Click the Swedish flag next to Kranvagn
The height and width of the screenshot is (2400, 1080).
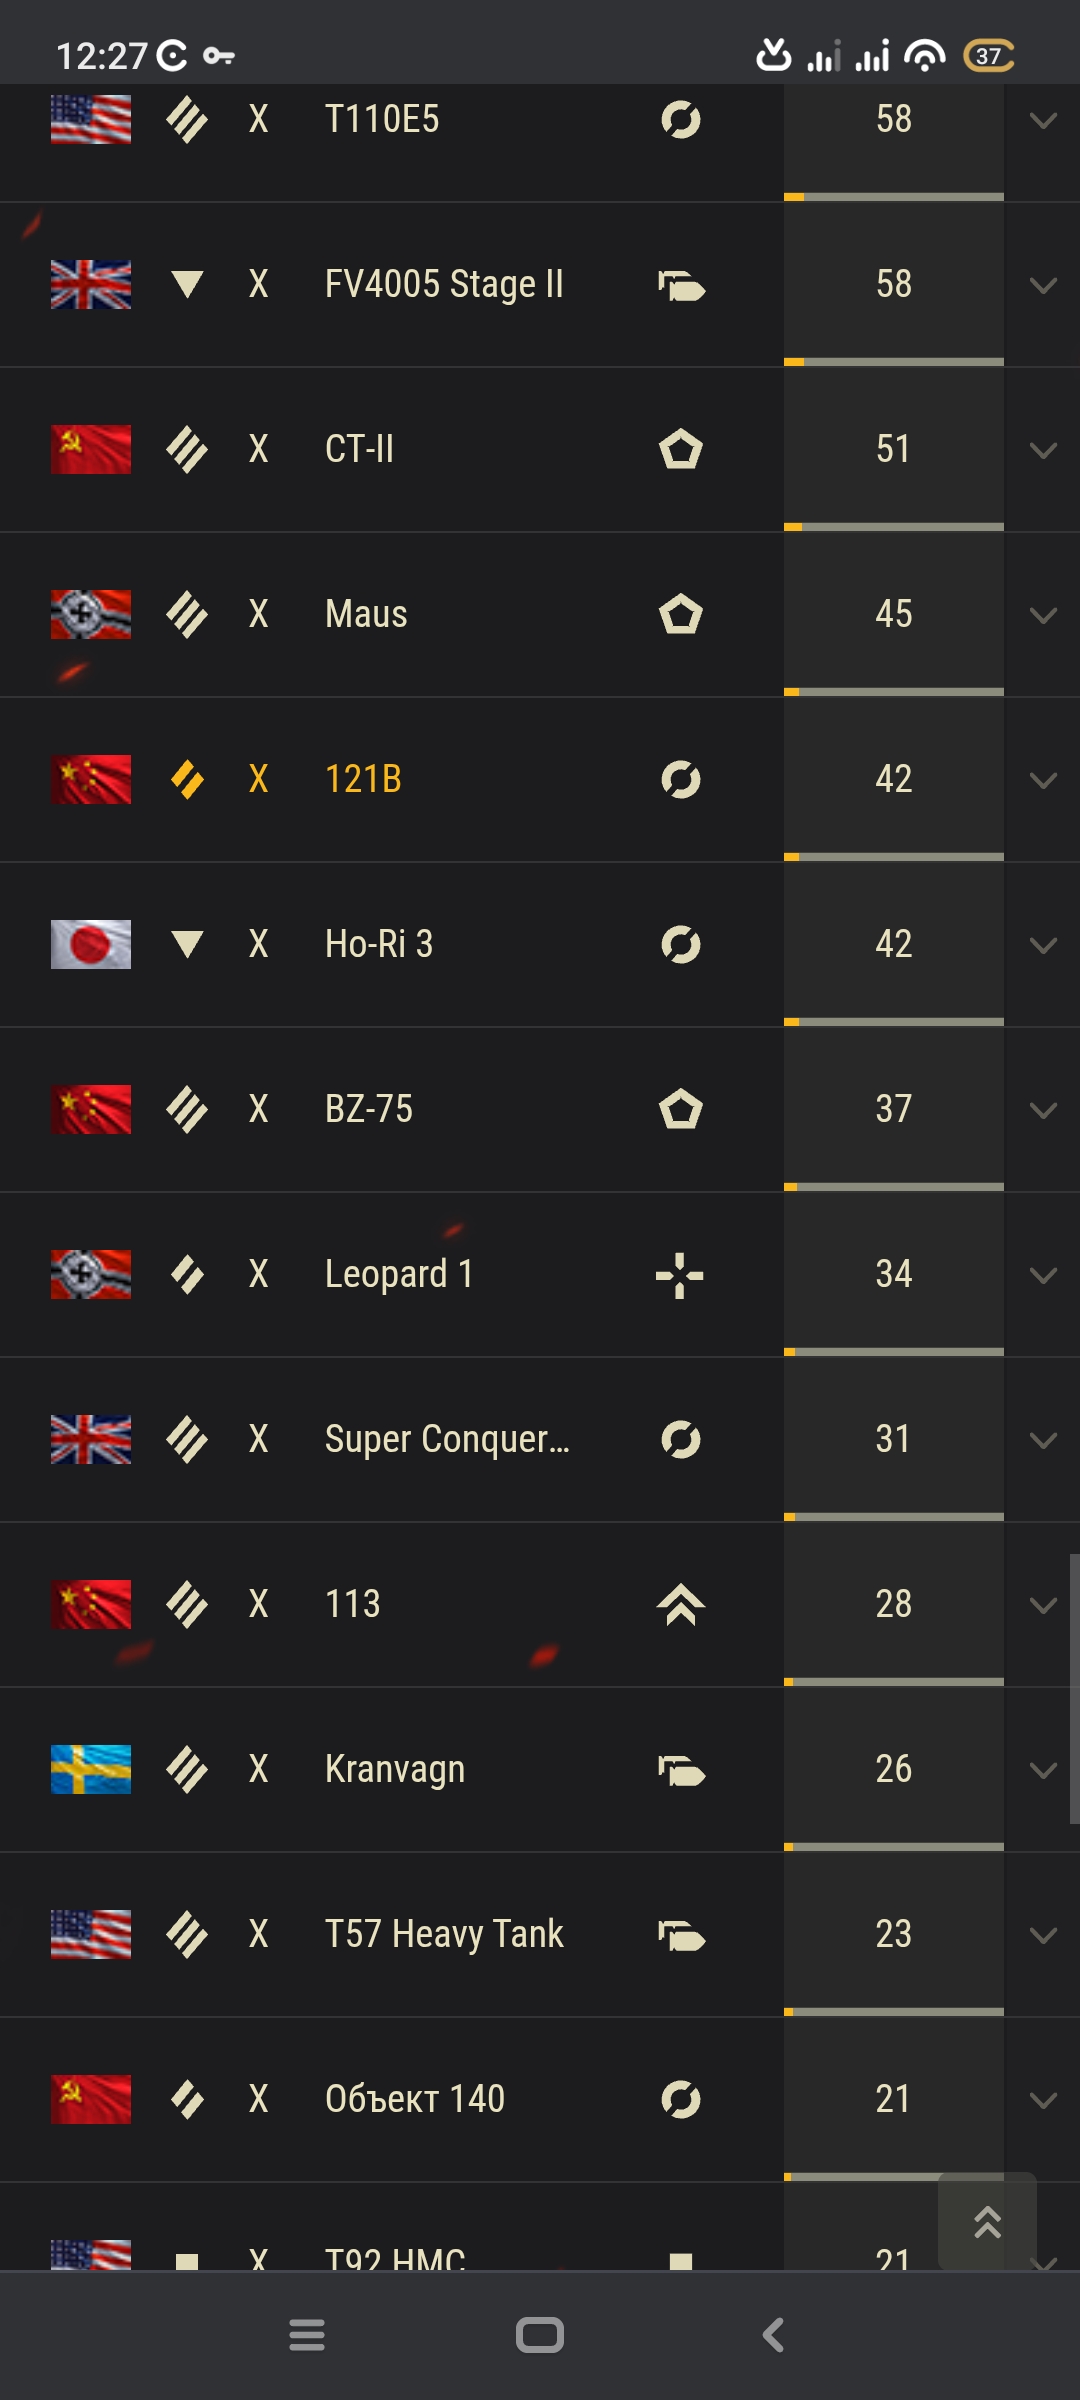[x=91, y=1769]
